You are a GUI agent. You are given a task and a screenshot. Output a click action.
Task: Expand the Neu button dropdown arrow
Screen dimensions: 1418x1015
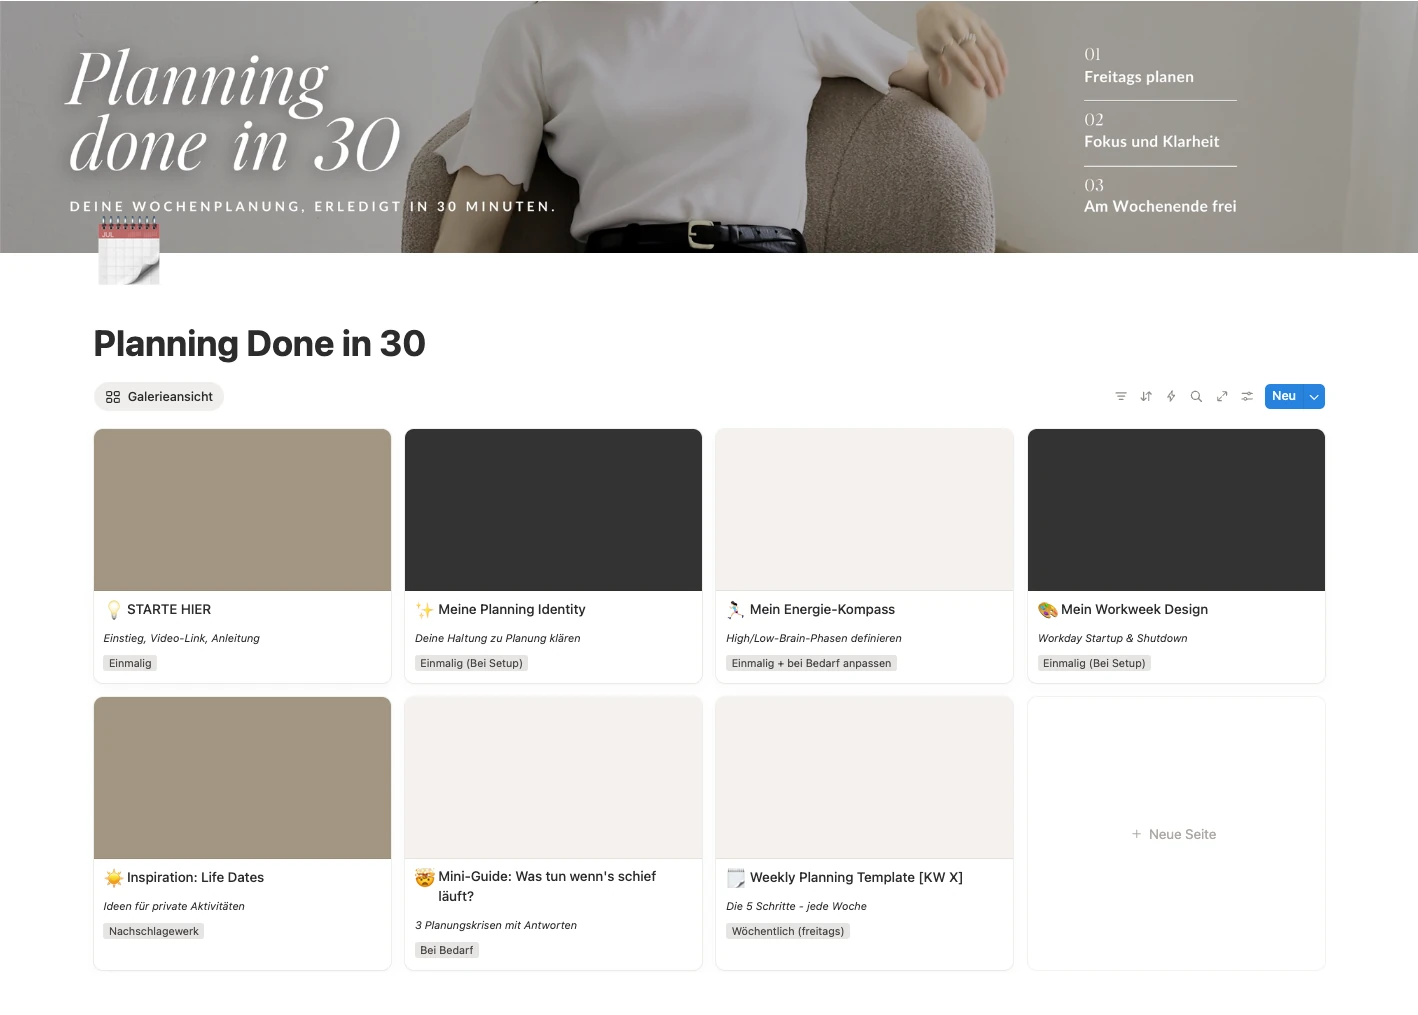(1315, 397)
